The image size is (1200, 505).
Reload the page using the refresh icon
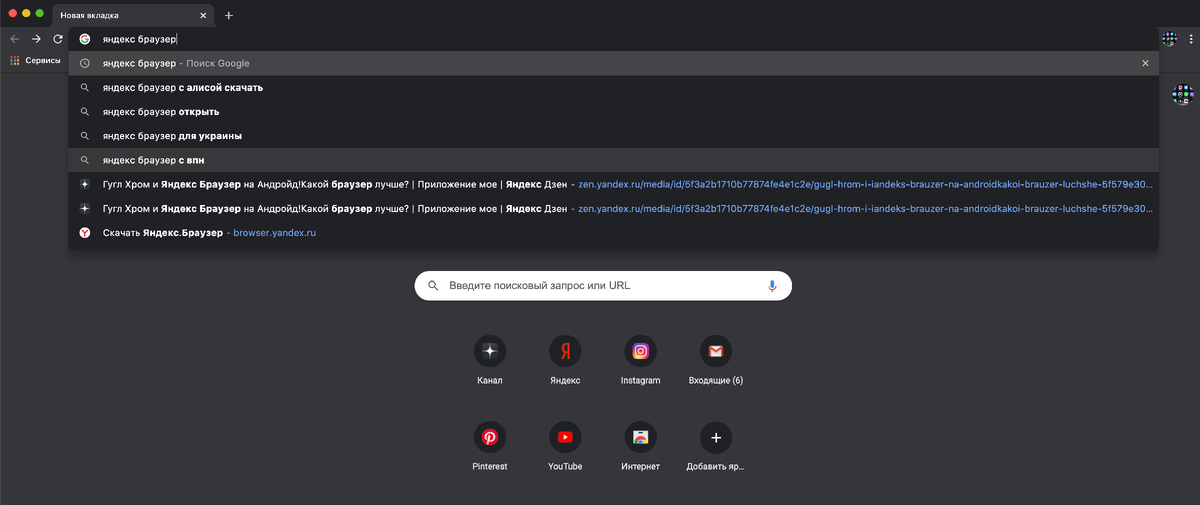58,39
